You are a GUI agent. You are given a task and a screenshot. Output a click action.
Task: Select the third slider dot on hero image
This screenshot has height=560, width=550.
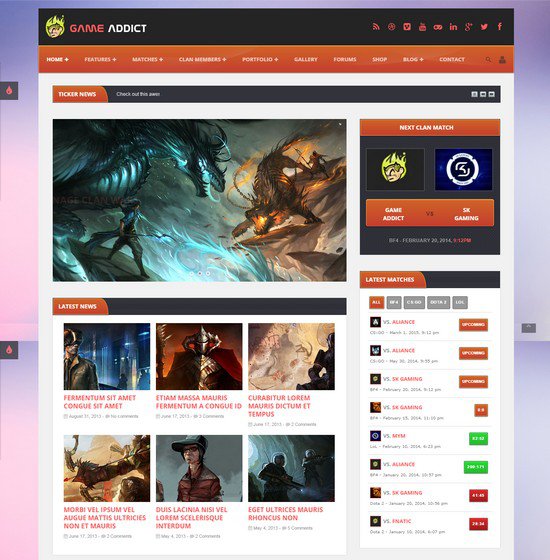[208, 274]
